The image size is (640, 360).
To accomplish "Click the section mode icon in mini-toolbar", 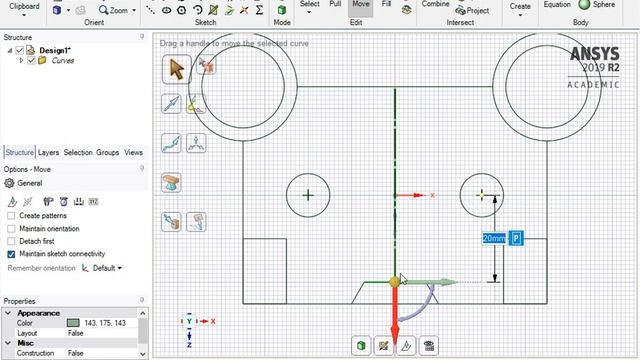I will (406, 346).
